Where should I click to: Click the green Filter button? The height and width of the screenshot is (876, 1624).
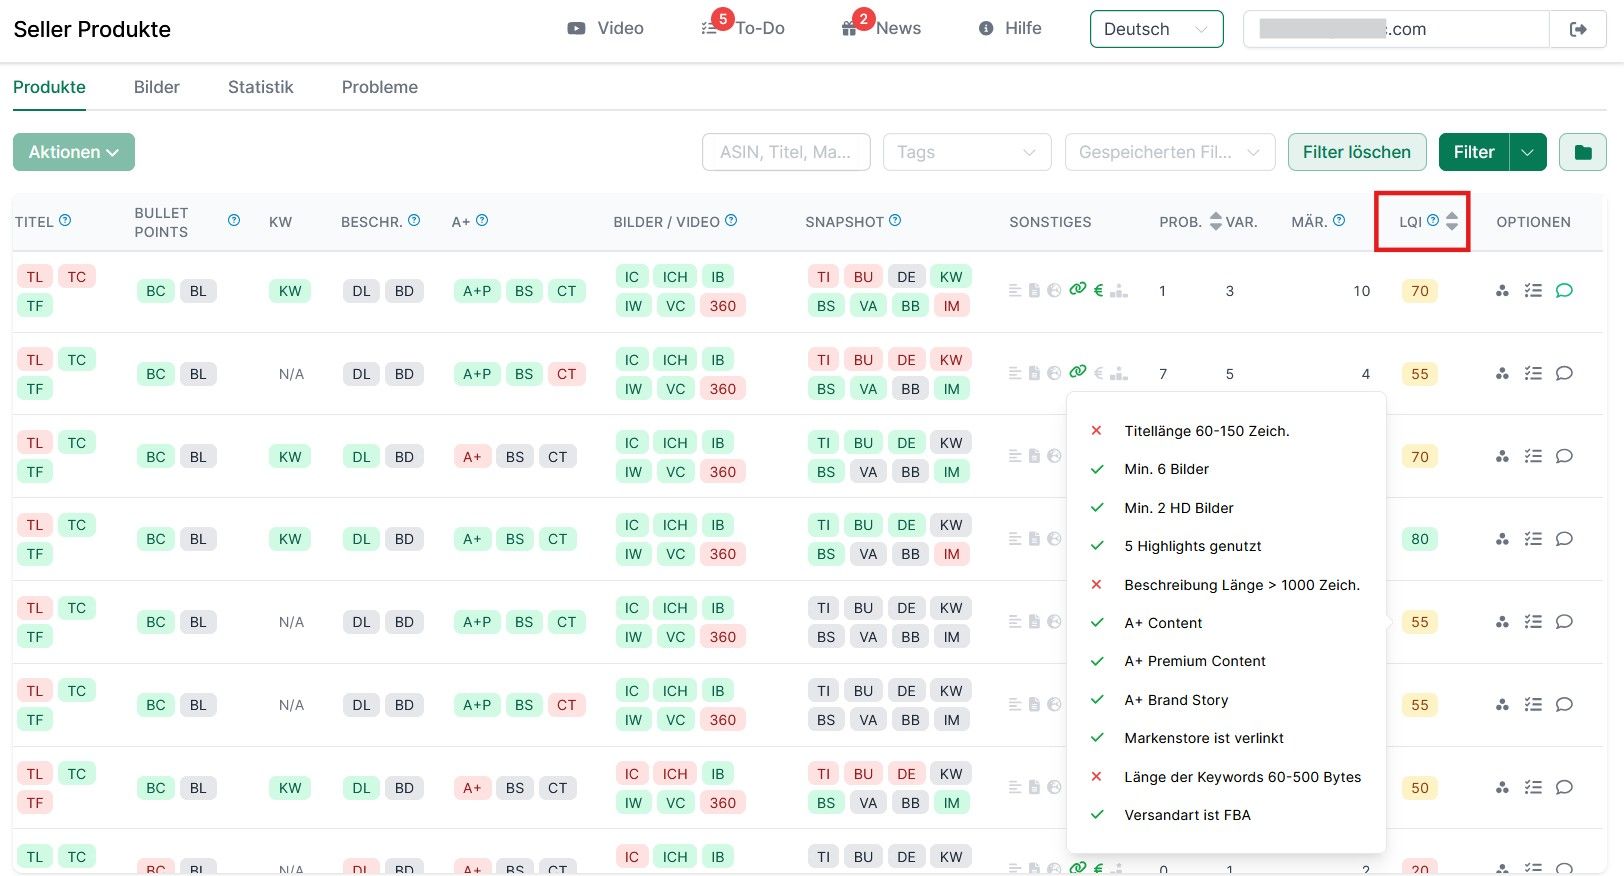(1474, 152)
